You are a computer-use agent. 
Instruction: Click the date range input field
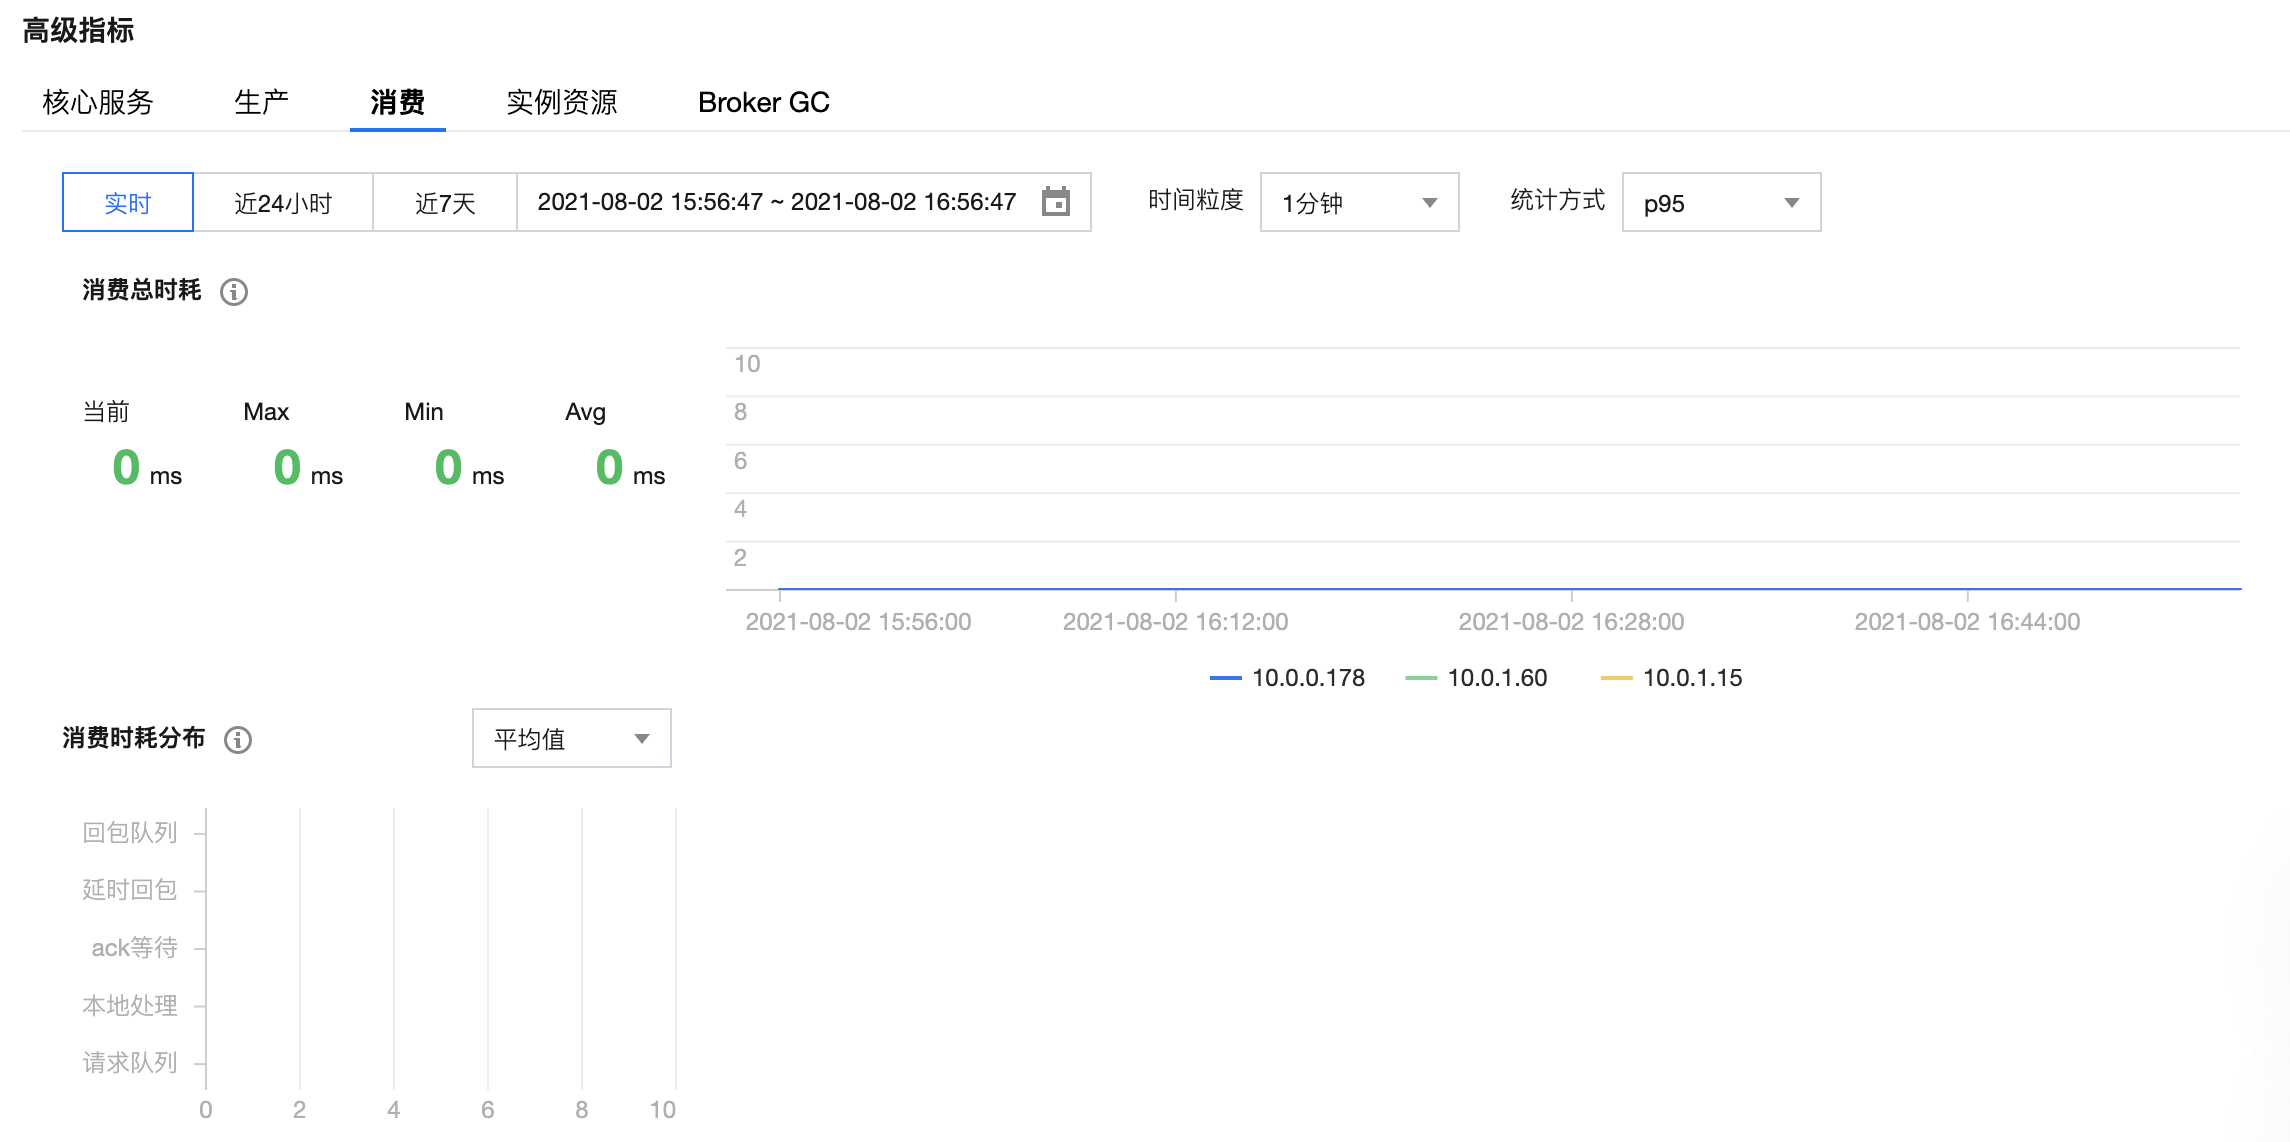pos(776,202)
